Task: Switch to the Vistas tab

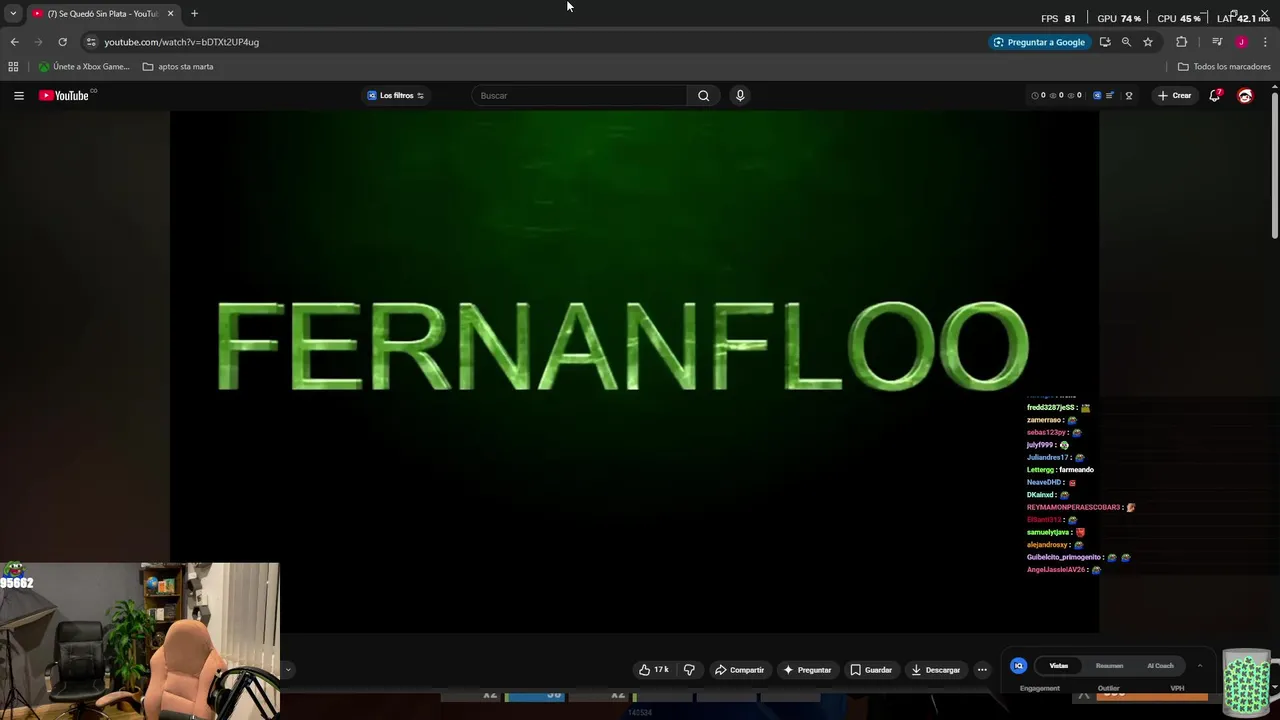Action: 1058,666
